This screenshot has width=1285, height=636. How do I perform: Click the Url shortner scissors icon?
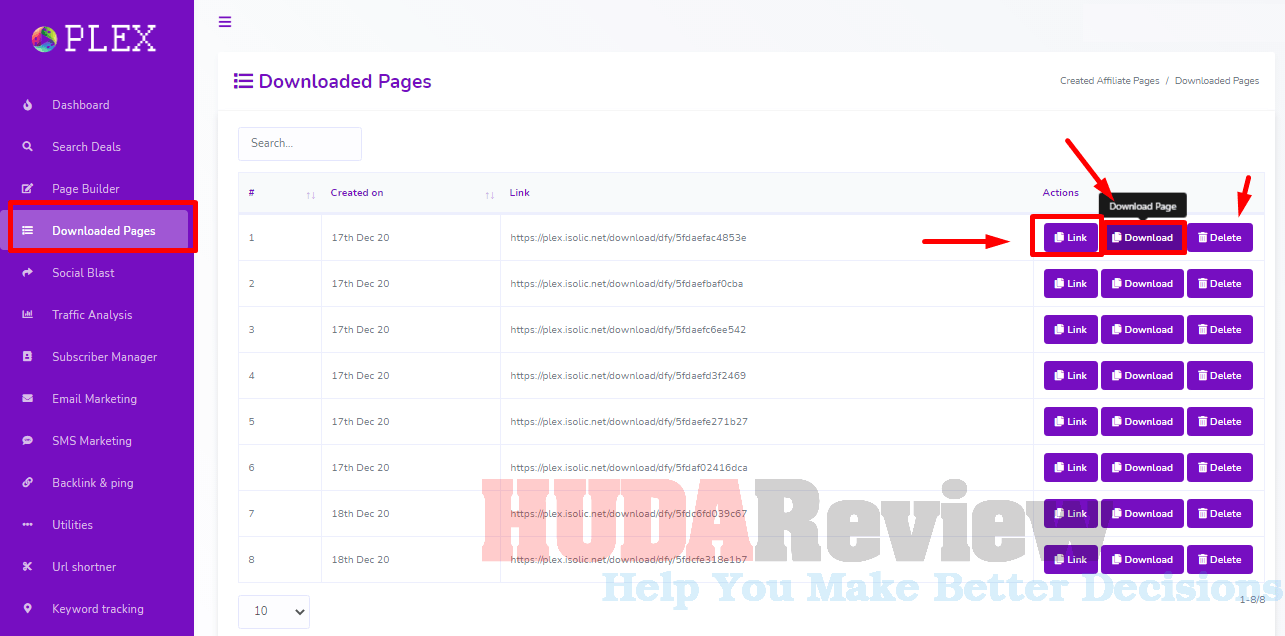[28, 567]
